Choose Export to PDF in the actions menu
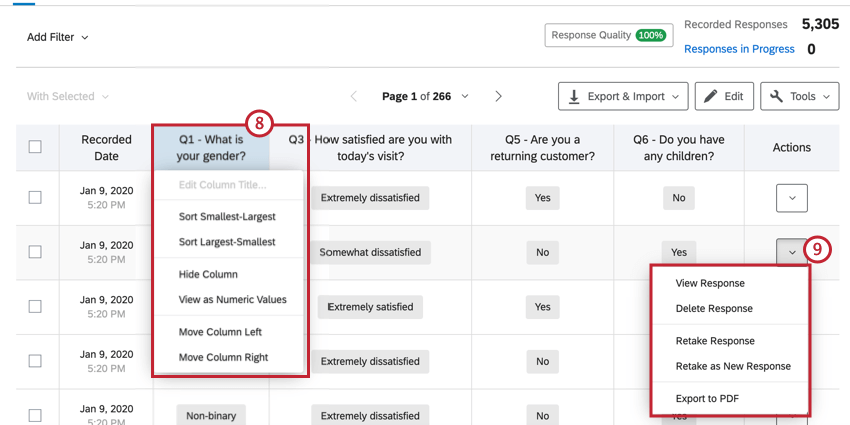The image size is (850, 425). [707, 399]
